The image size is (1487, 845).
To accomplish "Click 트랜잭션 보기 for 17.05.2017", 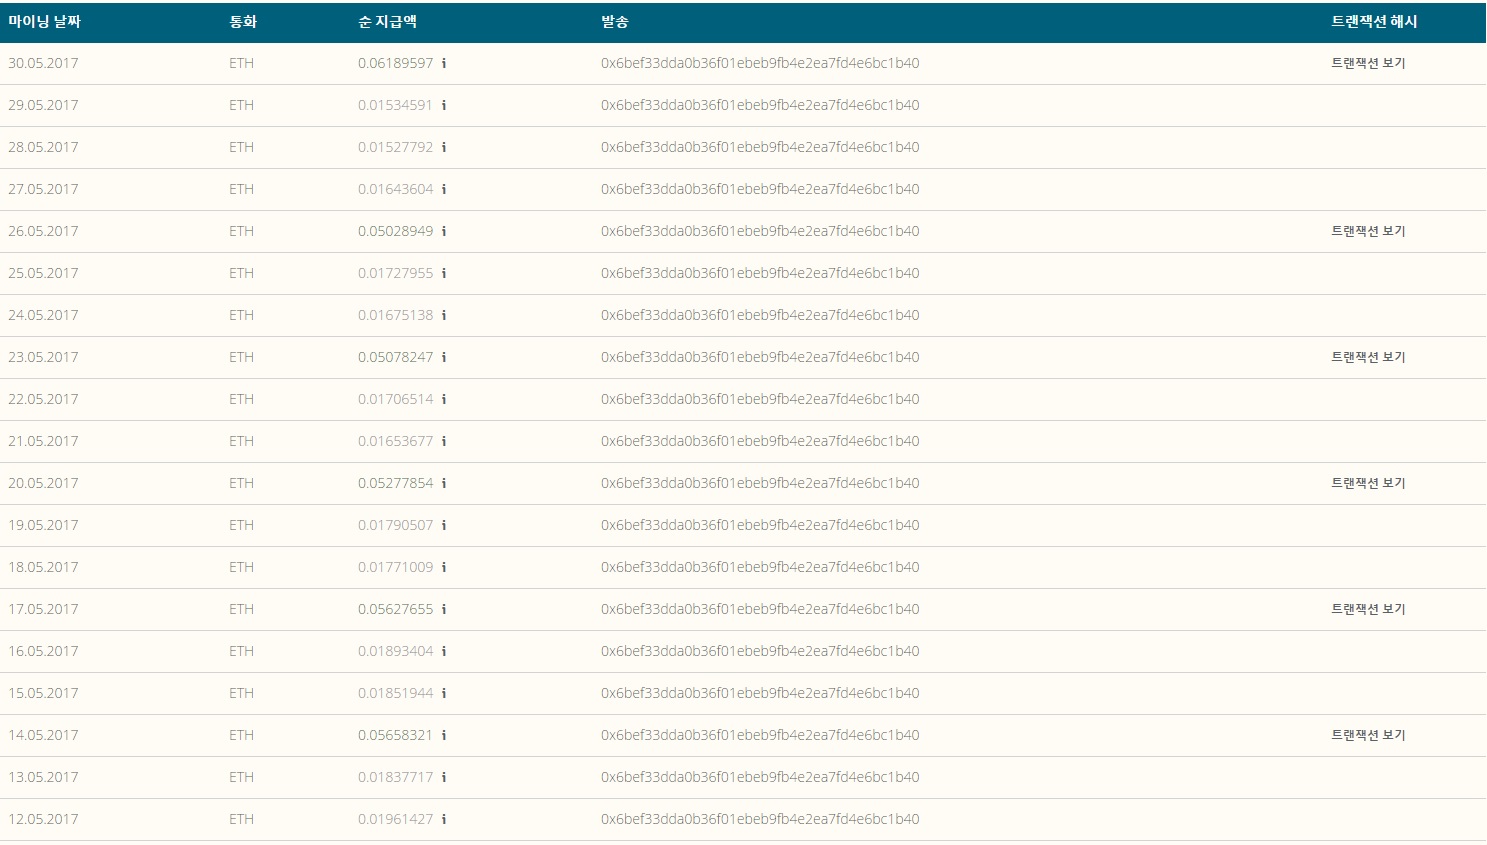I will (x=1367, y=609).
